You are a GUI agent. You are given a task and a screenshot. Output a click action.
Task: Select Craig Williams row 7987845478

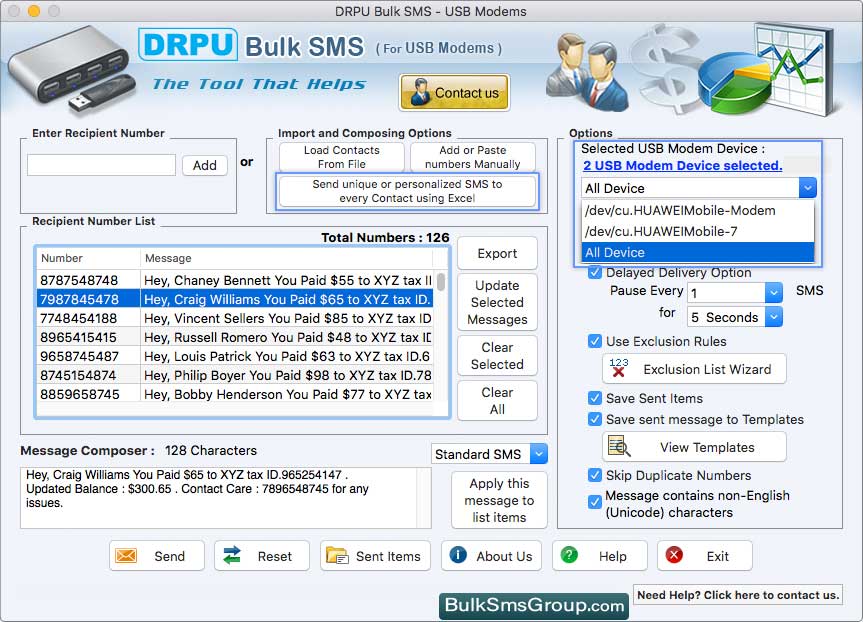235,299
